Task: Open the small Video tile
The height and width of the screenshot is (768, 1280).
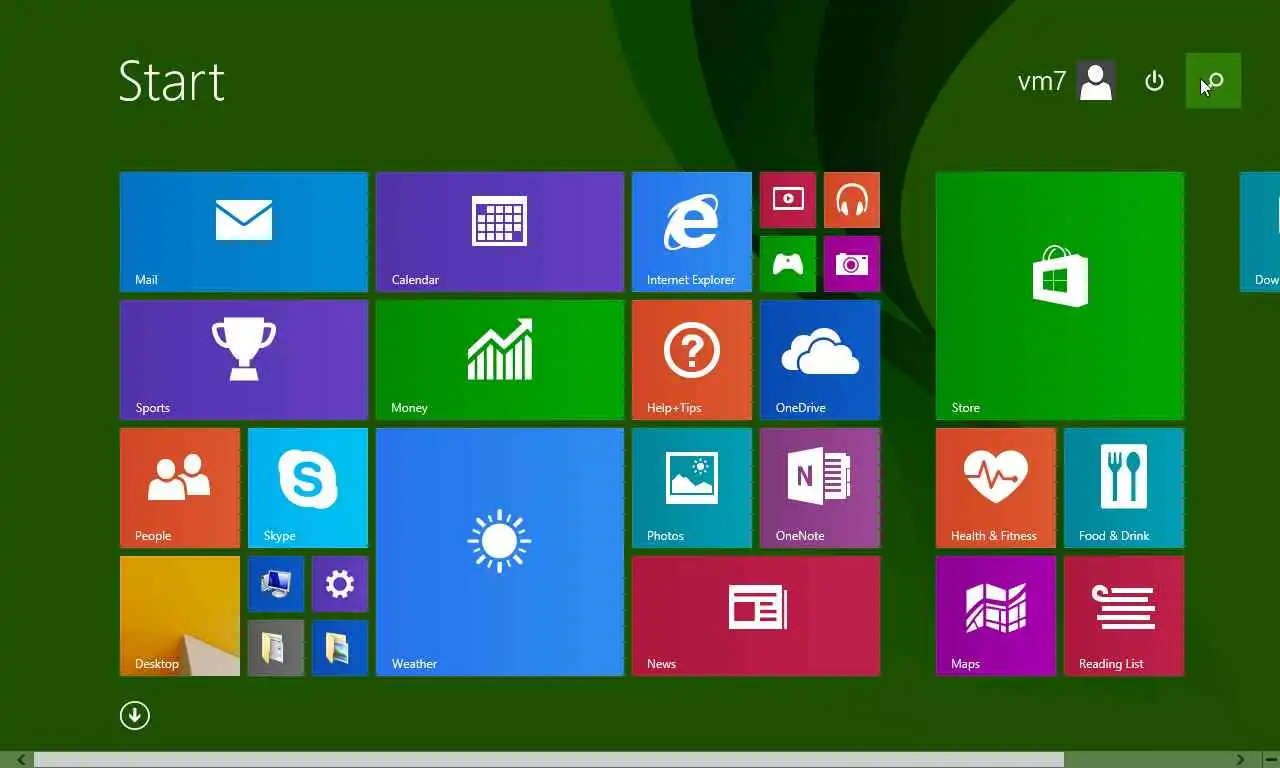Action: 788,200
